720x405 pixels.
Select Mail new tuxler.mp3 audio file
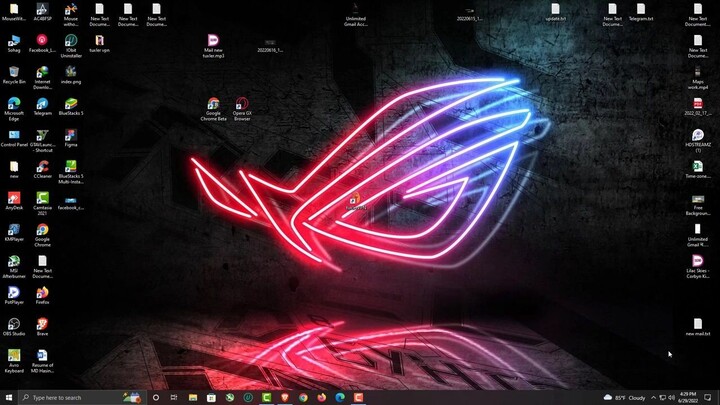point(214,46)
